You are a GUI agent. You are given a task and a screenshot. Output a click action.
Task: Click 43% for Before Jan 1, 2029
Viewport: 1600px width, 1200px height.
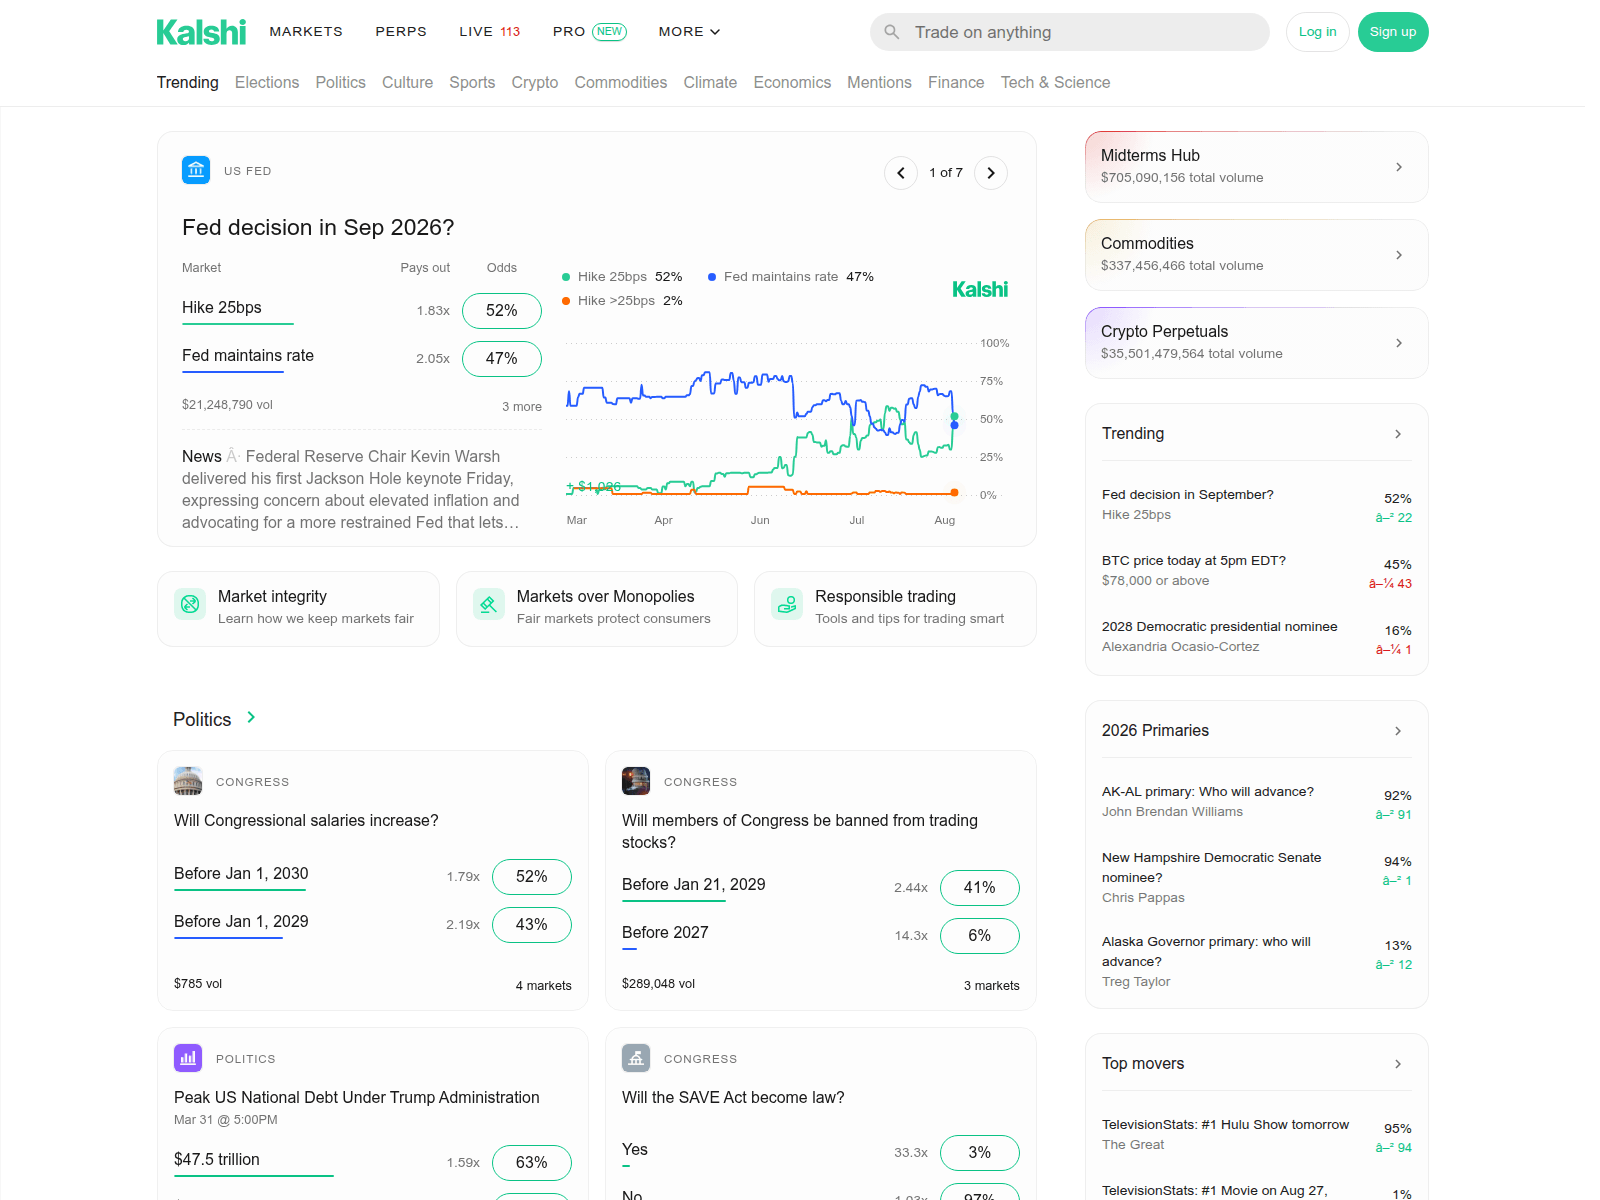[x=532, y=925]
